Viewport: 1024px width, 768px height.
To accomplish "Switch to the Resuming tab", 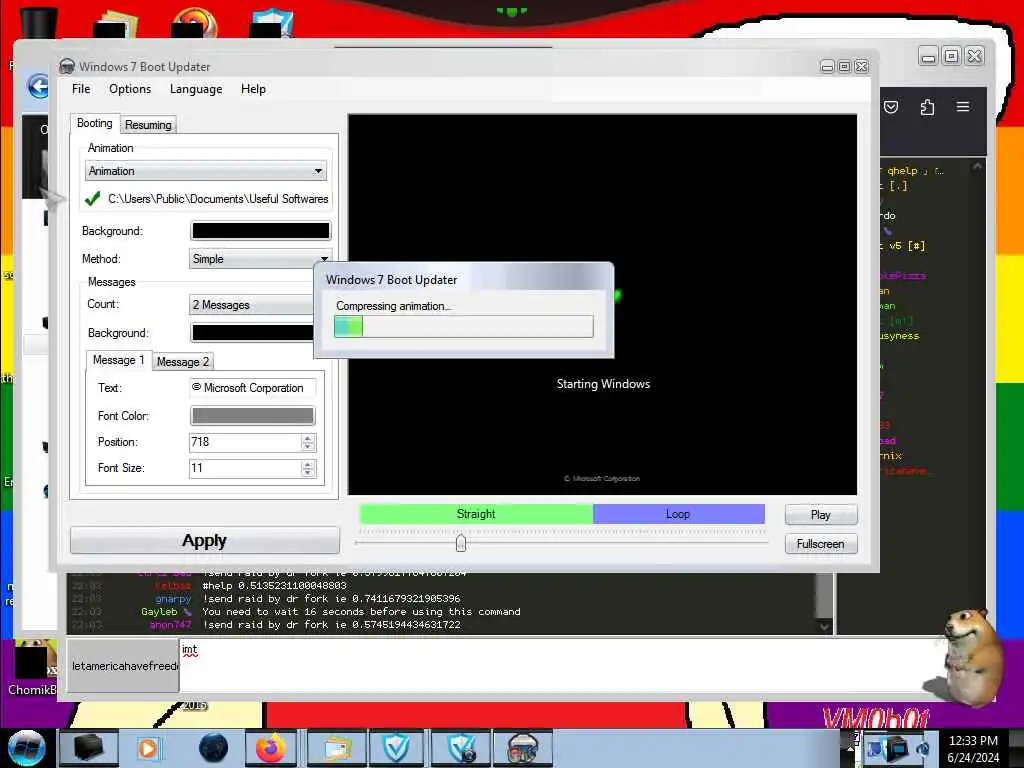I will click(x=148, y=125).
